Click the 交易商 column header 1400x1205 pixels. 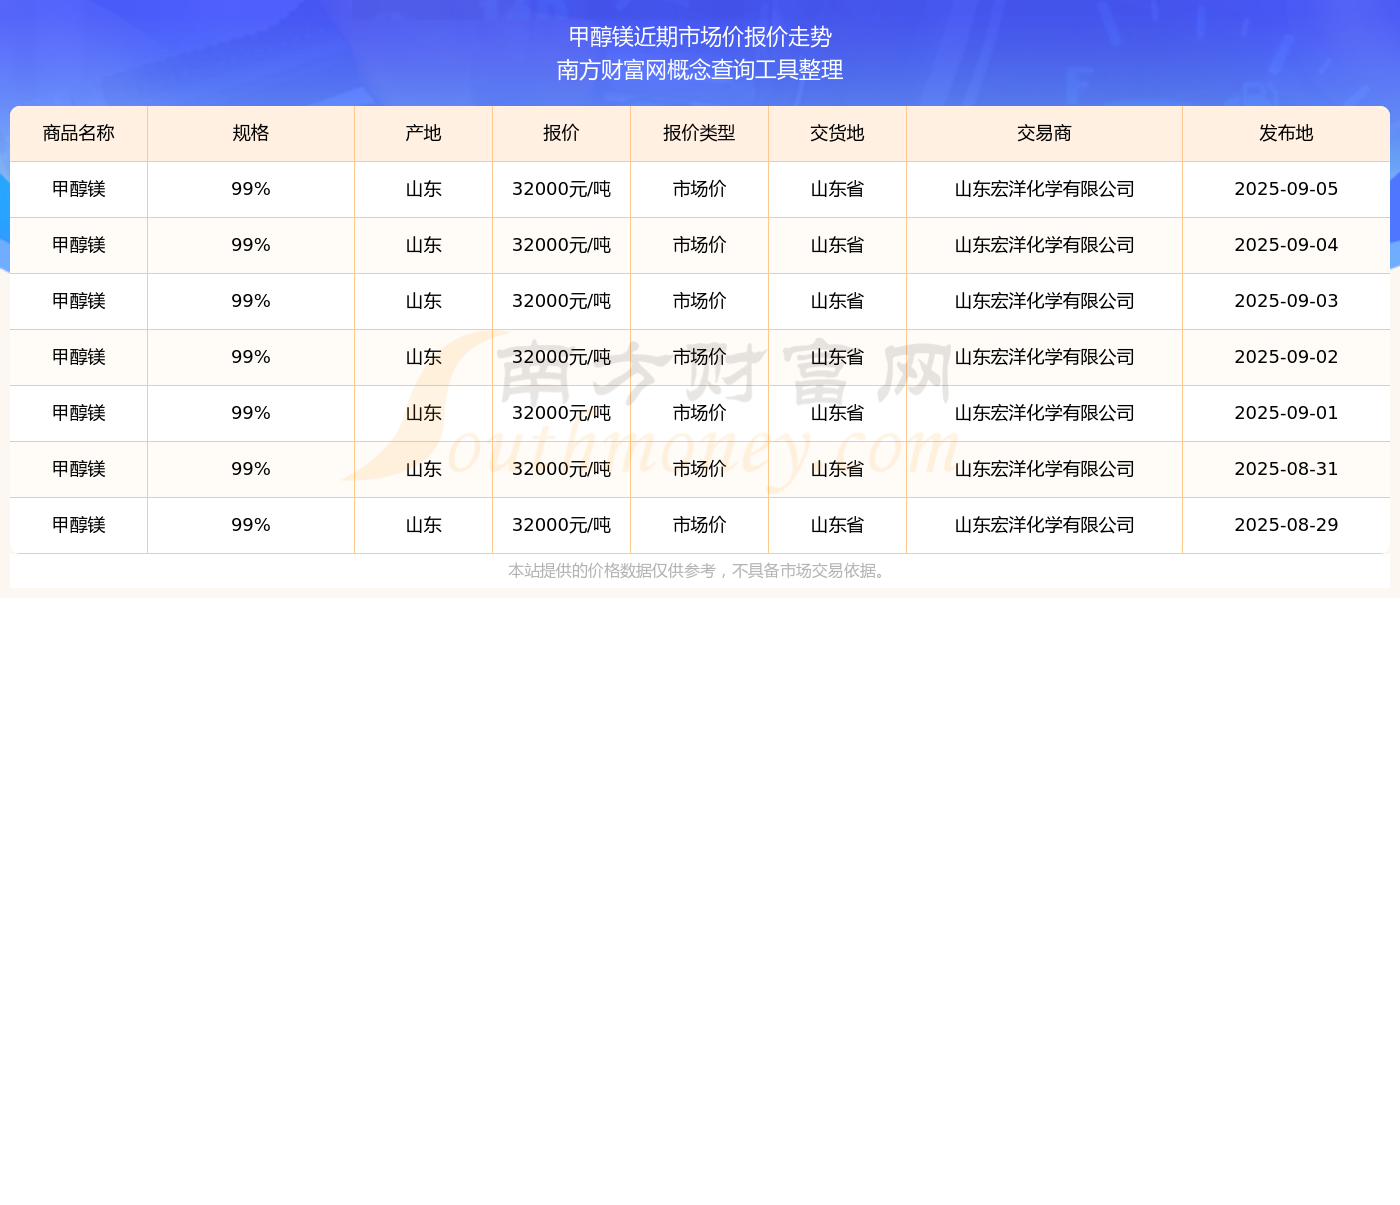tap(1044, 134)
